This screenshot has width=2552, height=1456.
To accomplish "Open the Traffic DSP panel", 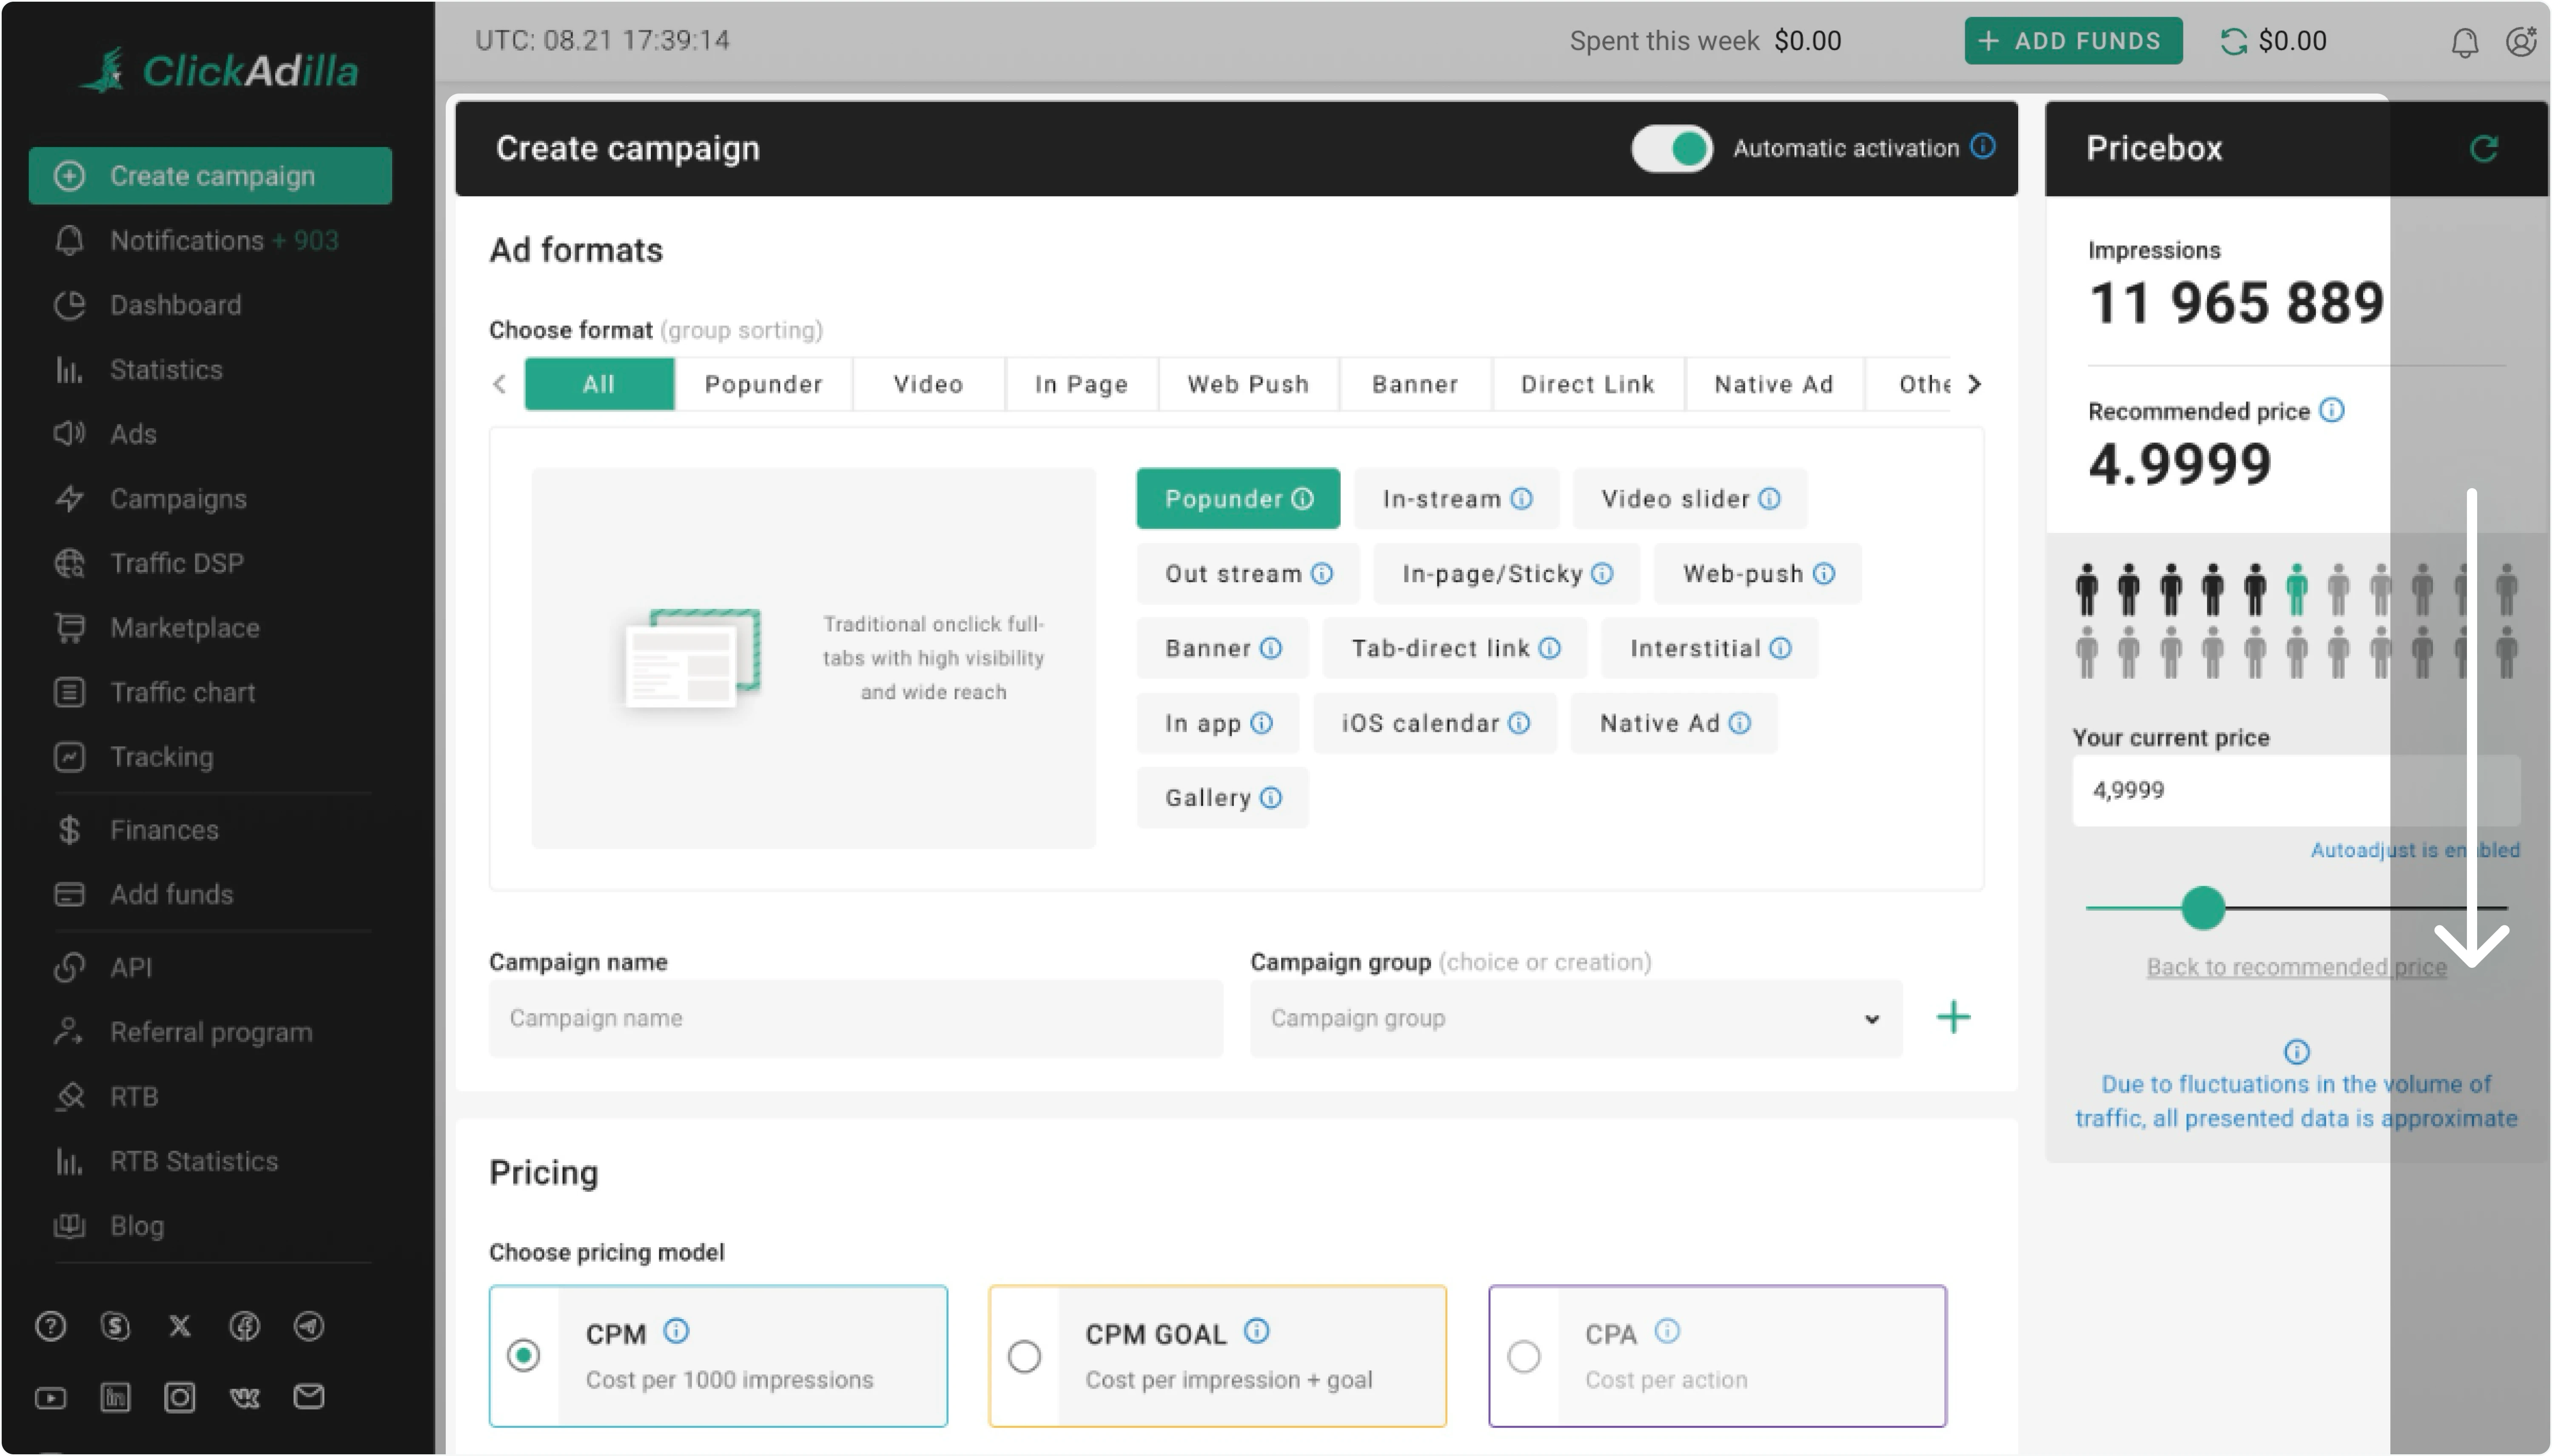I will (177, 562).
